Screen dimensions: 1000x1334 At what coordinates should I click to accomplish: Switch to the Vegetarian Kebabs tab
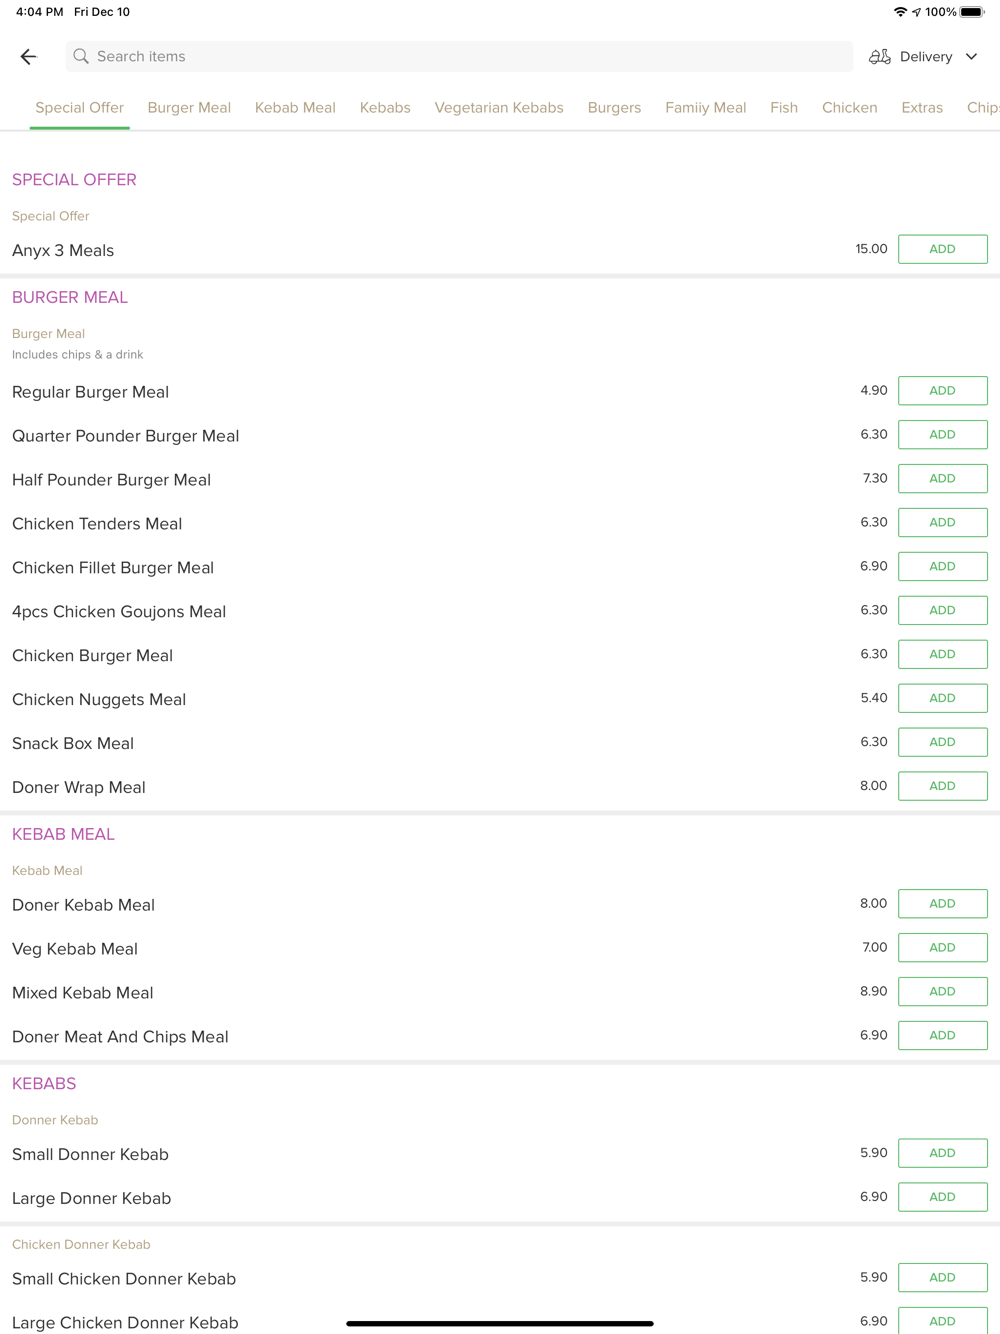tap(499, 108)
